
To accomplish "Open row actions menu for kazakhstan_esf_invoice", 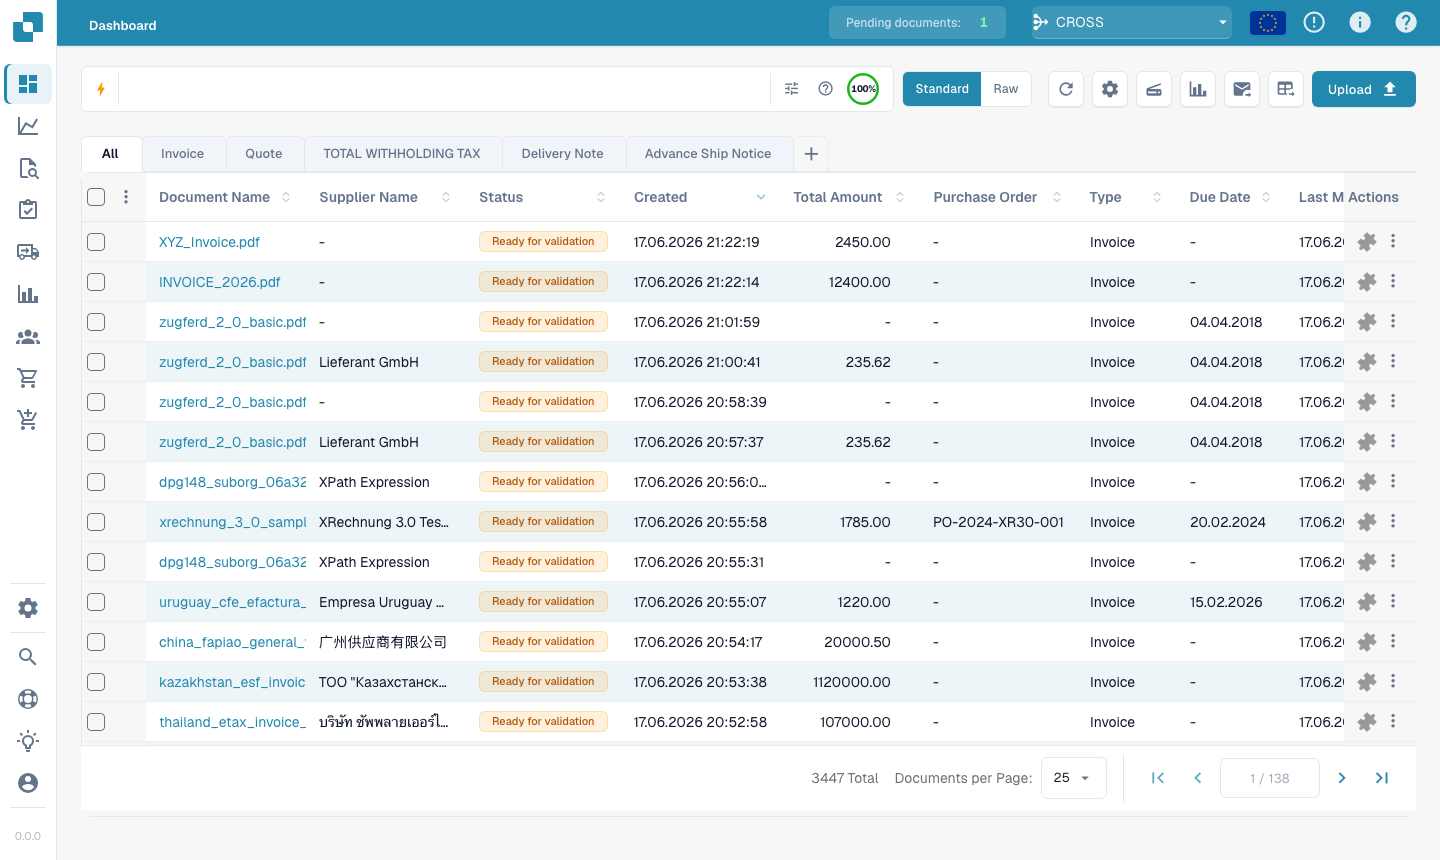I will pyautogui.click(x=1393, y=681).
